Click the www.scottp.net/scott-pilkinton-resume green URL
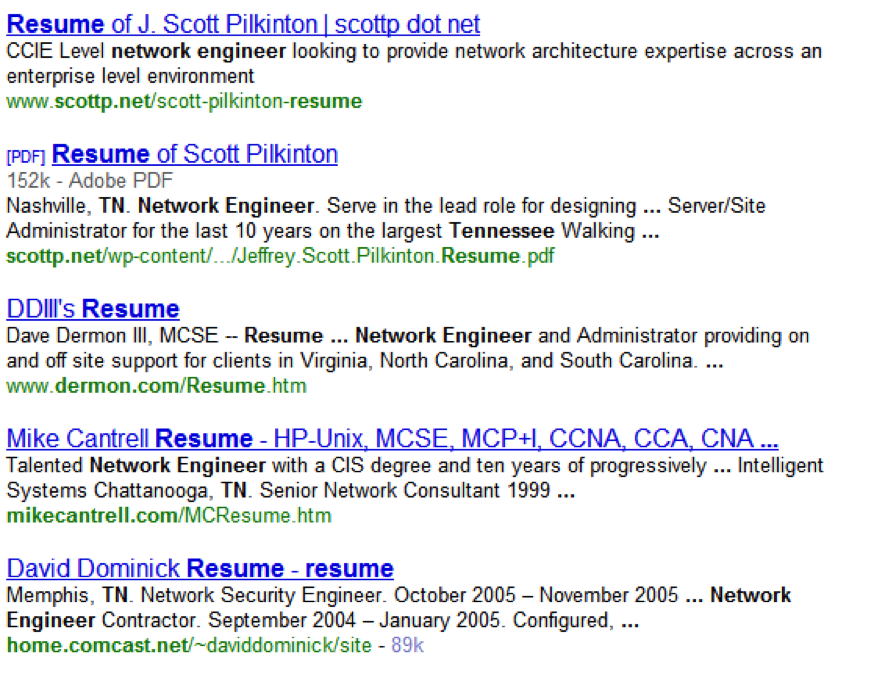The image size is (895, 684). pos(184,102)
